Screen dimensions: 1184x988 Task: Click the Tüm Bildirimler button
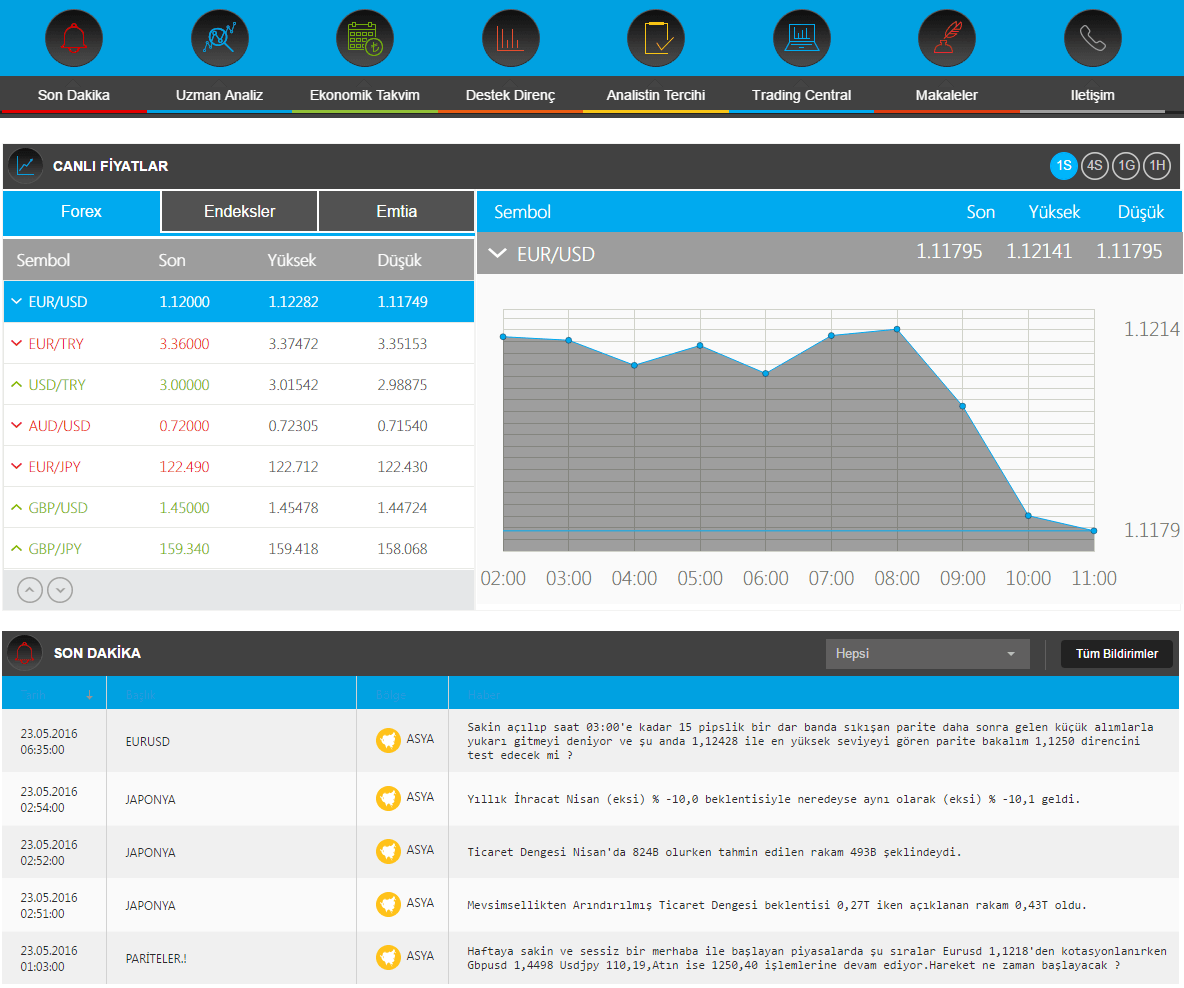click(1116, 653)
